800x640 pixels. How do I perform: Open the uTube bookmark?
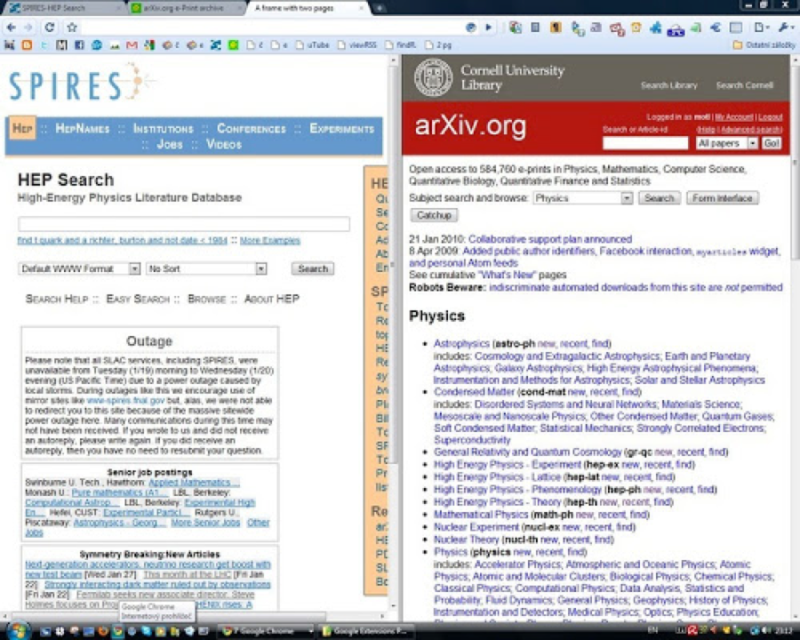click(312, 45)
